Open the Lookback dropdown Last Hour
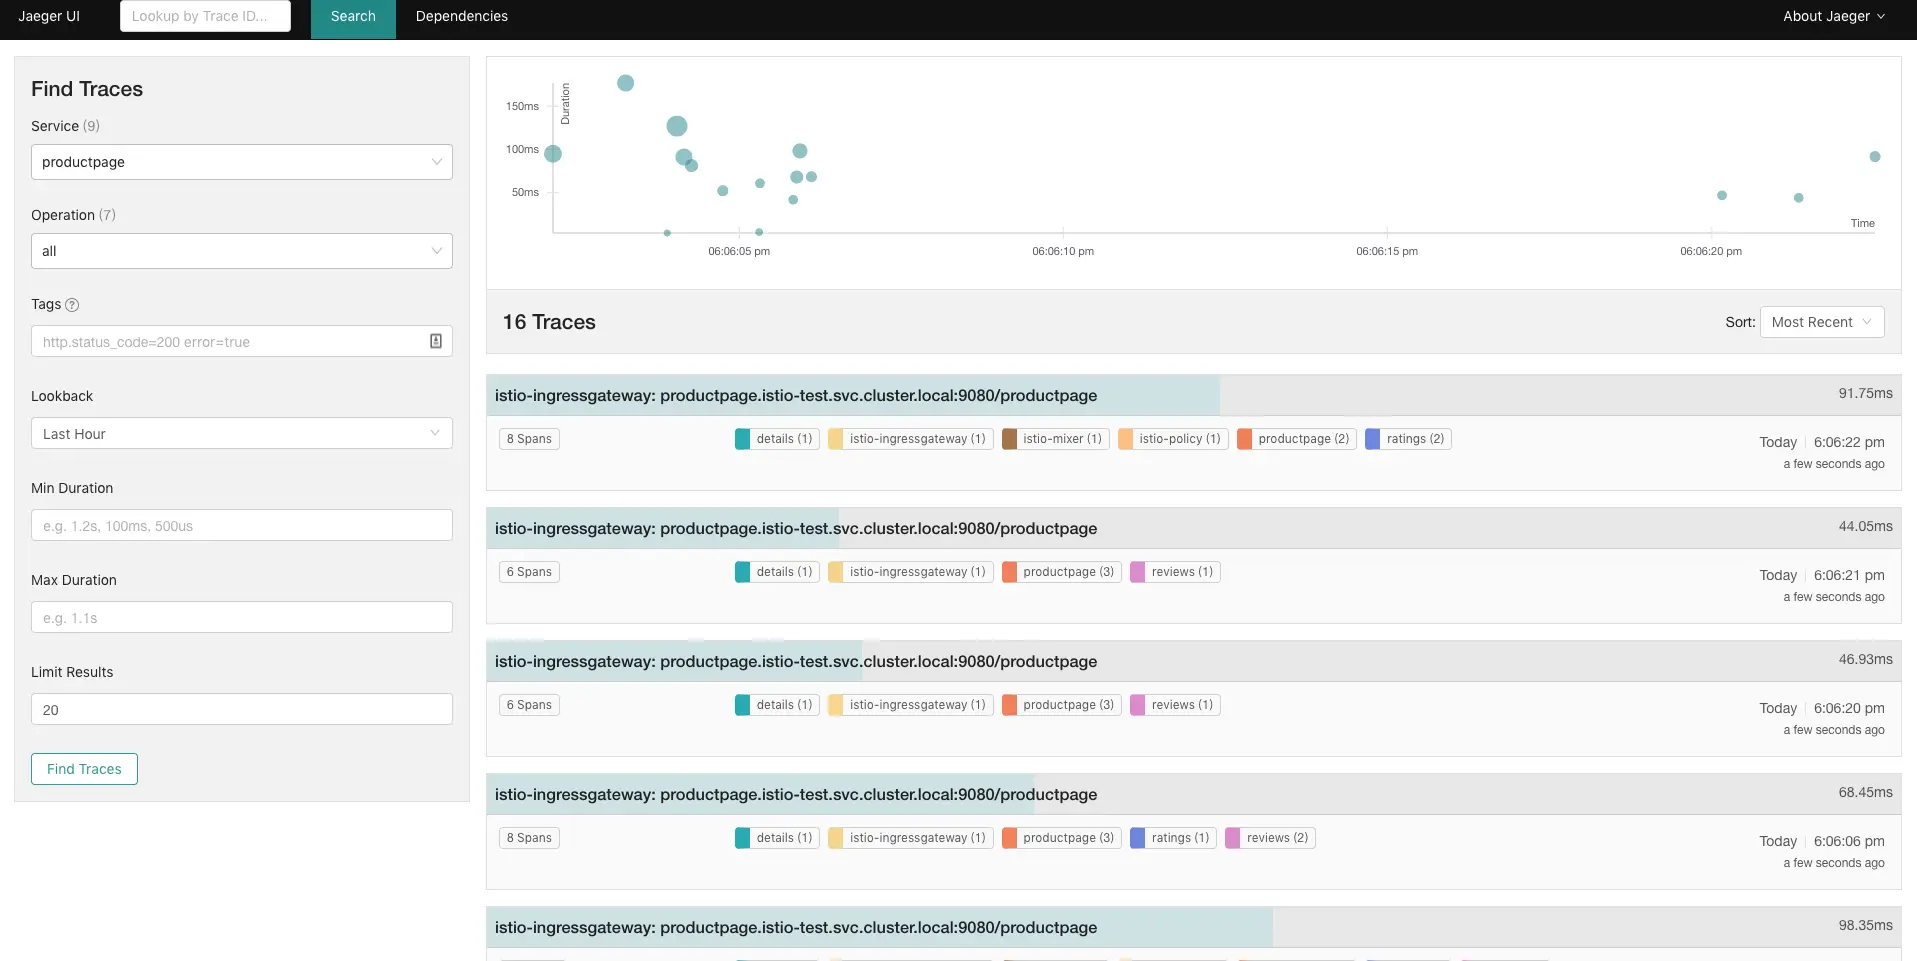 click(x=242, y=433)
